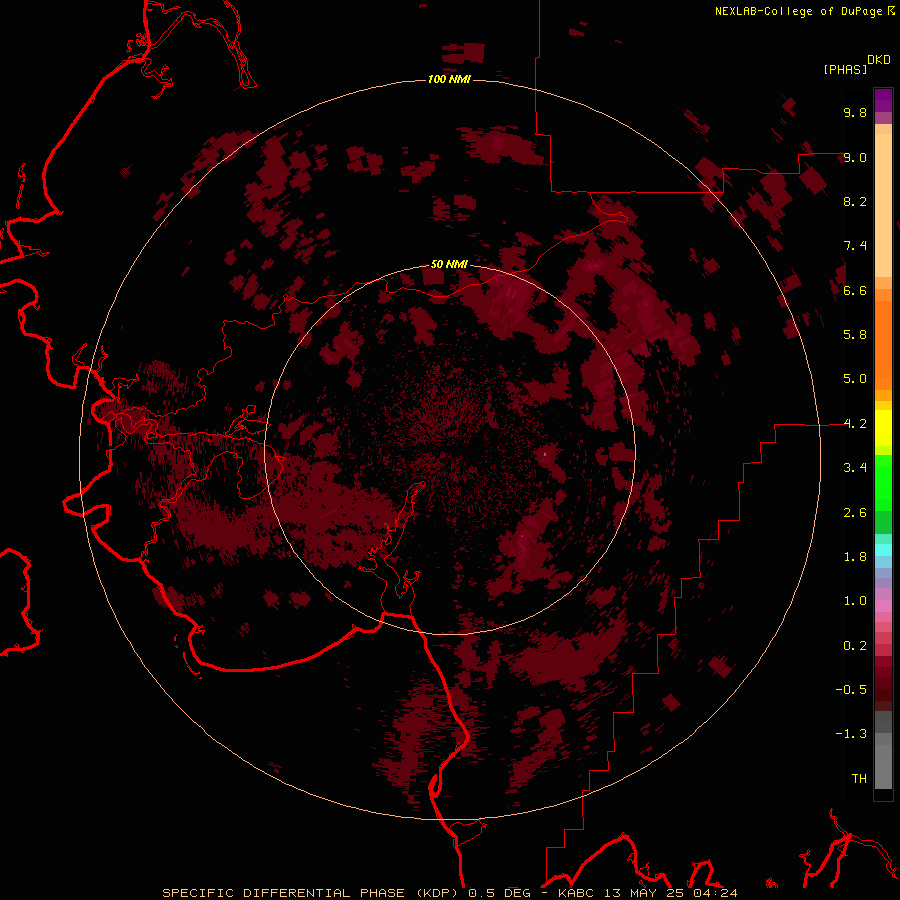The width and height of the screenshot is (900, 900).
Task: Click the 0.2 color scale value
Action: 855,646
